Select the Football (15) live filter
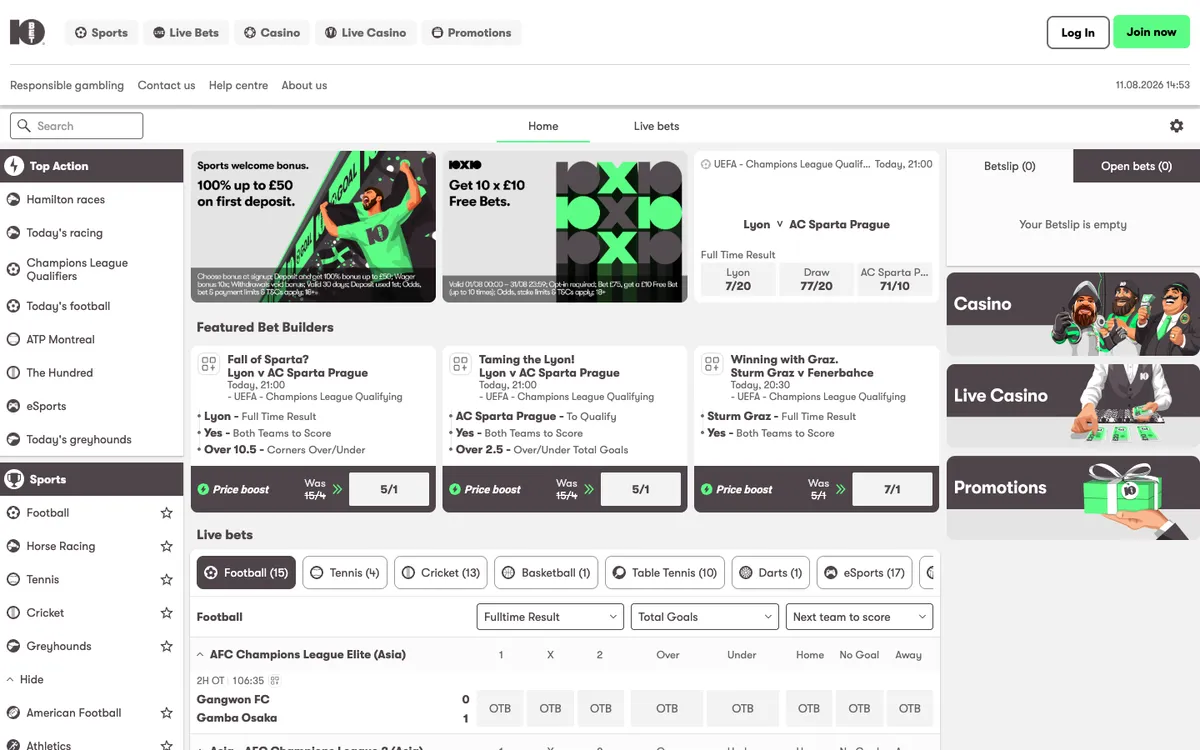Image resolution: width=1200 pixels, height=750 pixels. (x=246, y=573)
